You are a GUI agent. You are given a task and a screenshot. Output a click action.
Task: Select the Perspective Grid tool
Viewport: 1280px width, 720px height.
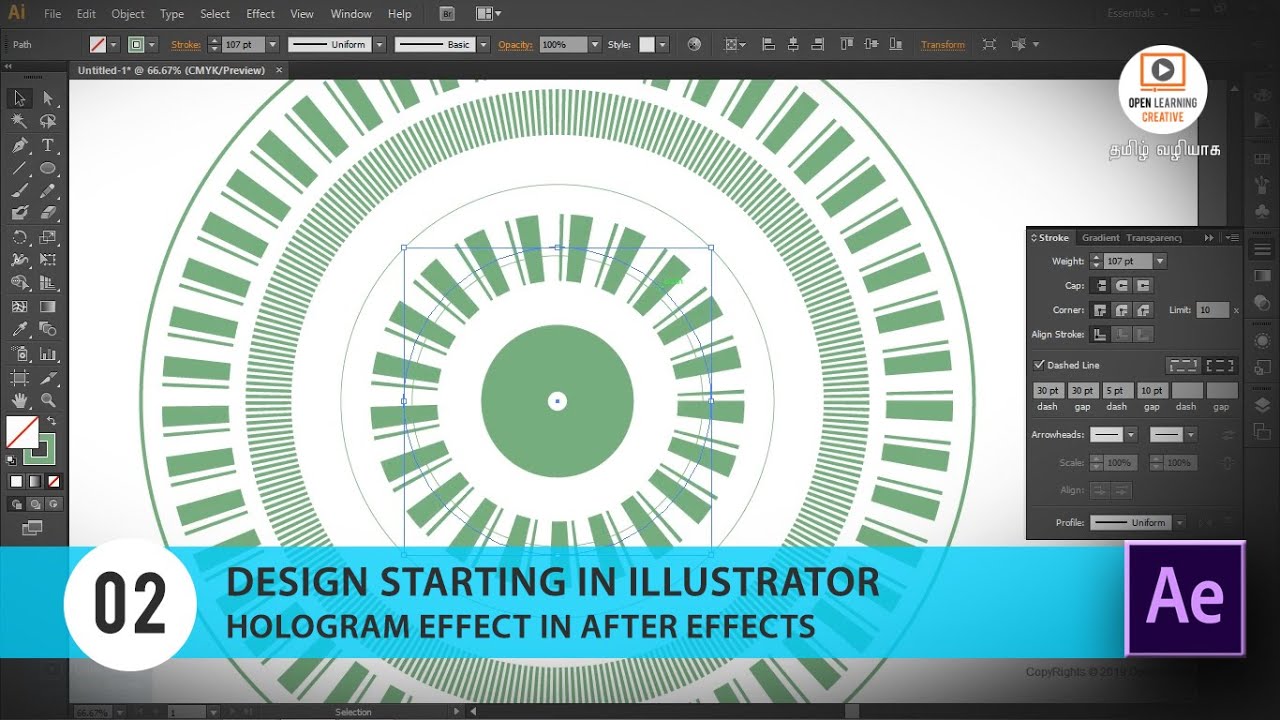pyautogui.click(x=47, y=284)
